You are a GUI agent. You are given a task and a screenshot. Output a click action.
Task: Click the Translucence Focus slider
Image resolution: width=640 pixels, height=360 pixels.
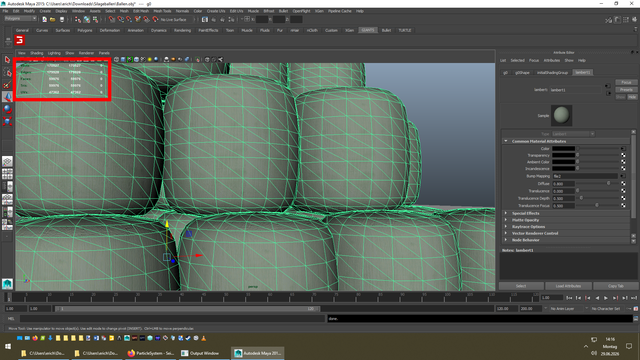coord(598,205)
